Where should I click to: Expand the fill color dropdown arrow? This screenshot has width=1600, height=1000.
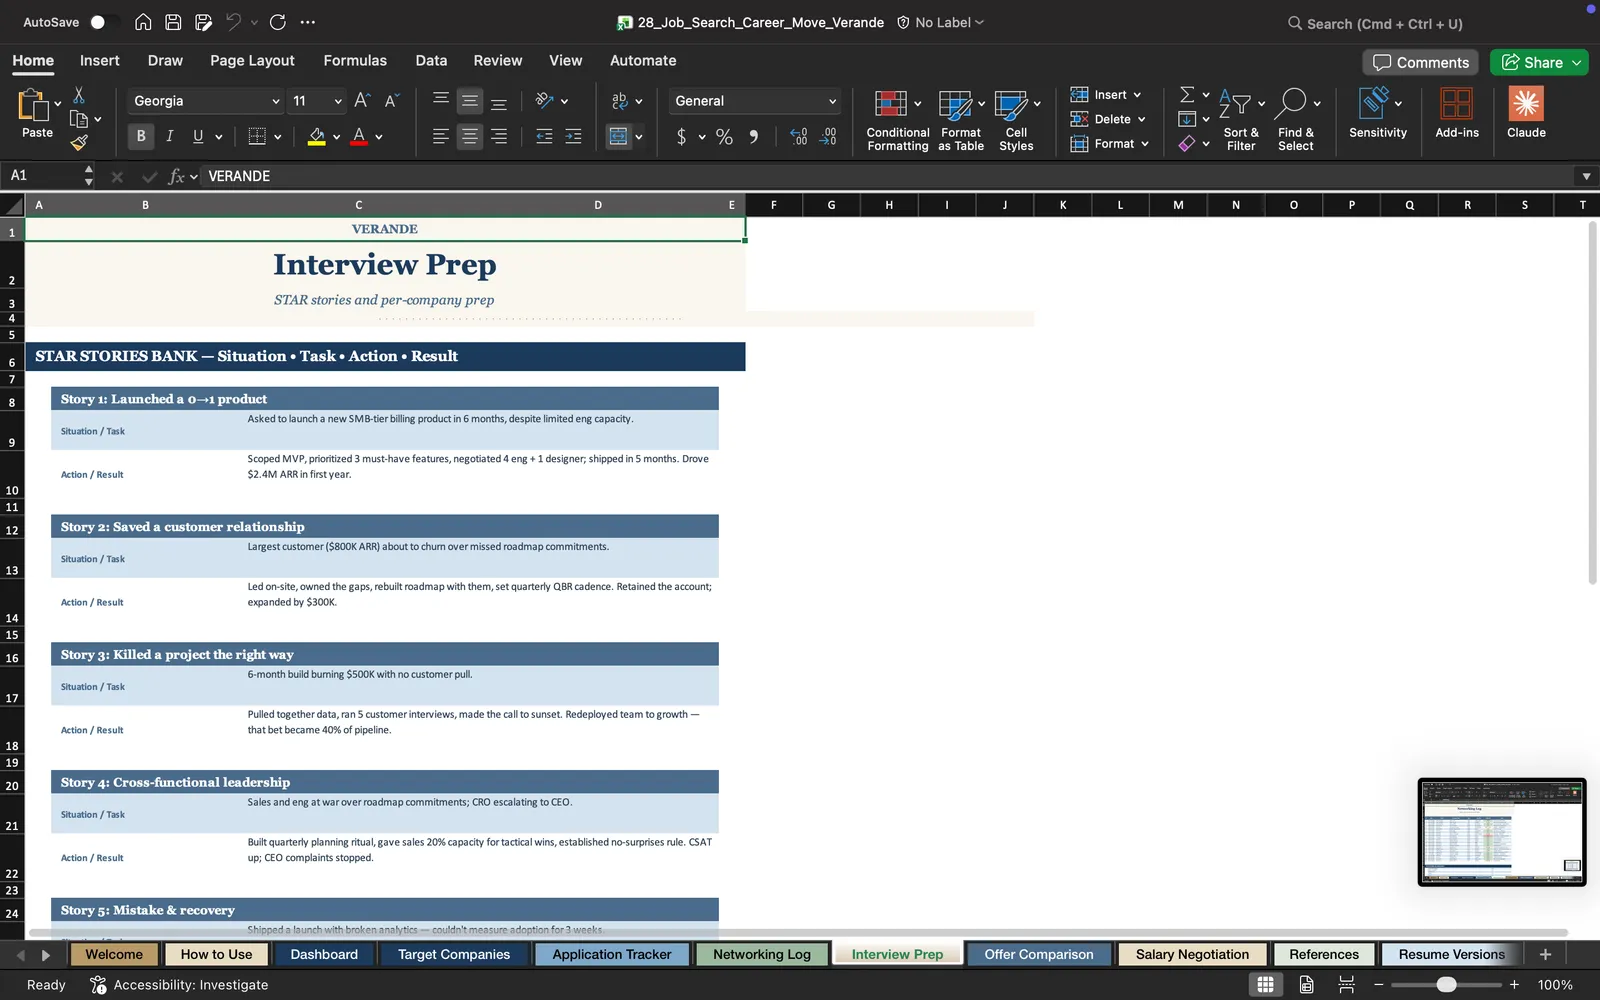[336, 137]
